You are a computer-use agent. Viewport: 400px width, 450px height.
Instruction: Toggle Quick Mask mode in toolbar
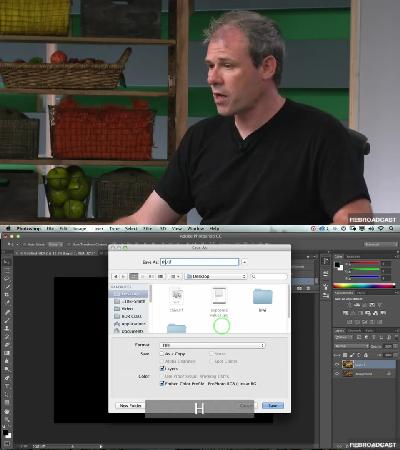pos(7,444)
